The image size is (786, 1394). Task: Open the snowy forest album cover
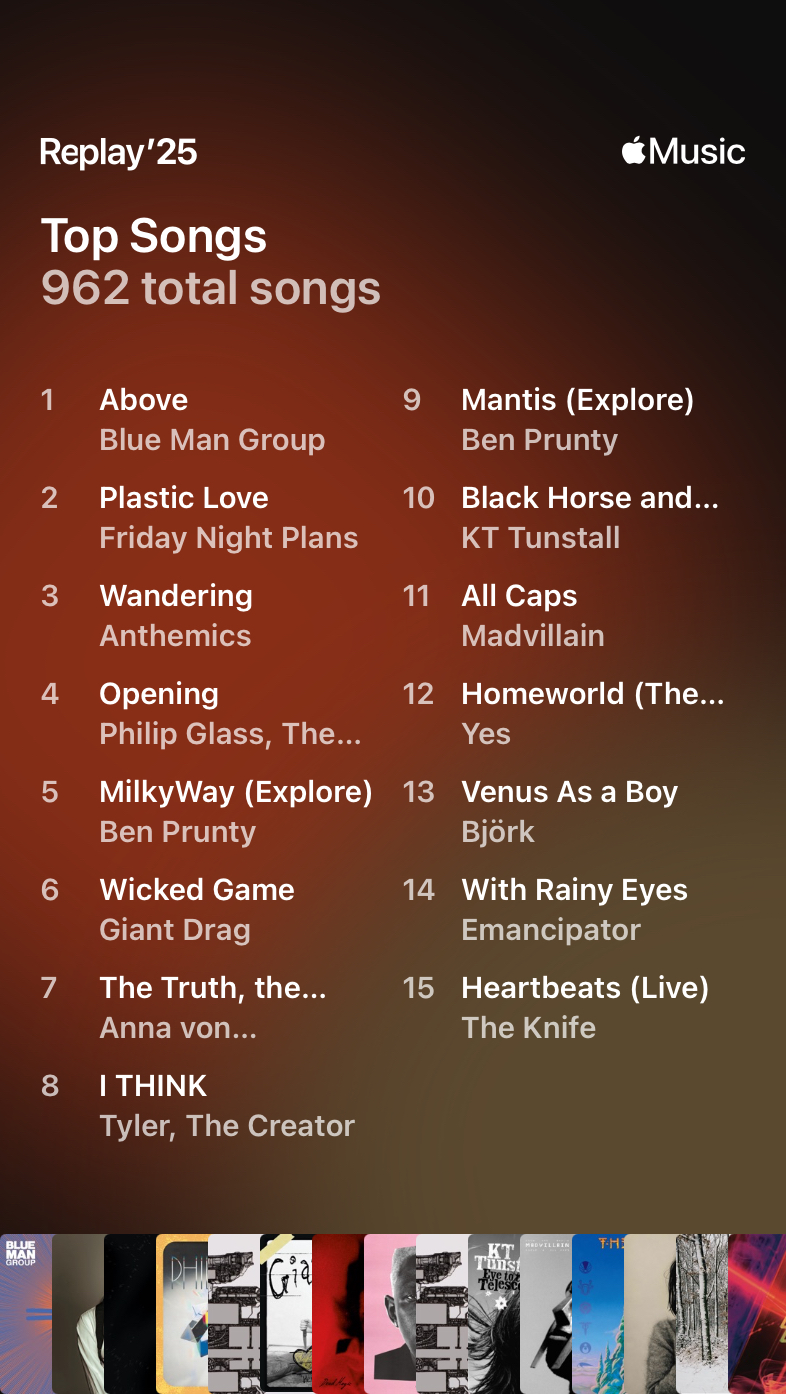702,1313
